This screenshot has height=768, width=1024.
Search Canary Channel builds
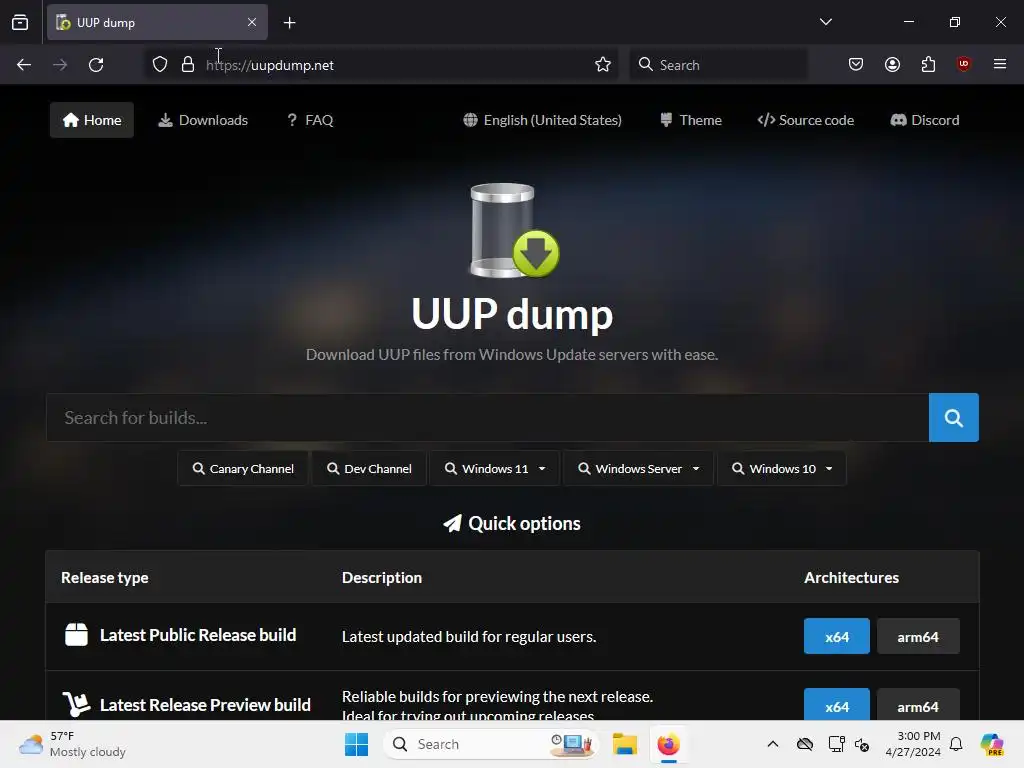tap(243, 469)
